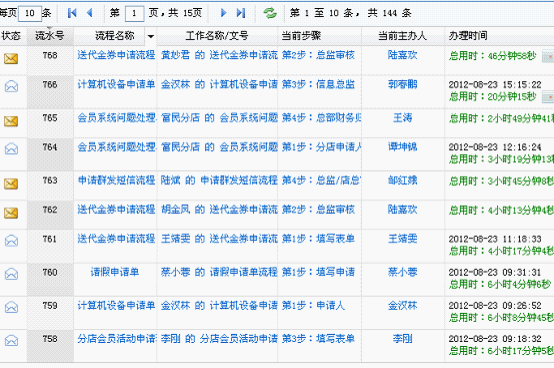Open work item 李刚 的 分店会员活动申请
Viewport: 554px width, 368px height.
(x=219, y=339)
